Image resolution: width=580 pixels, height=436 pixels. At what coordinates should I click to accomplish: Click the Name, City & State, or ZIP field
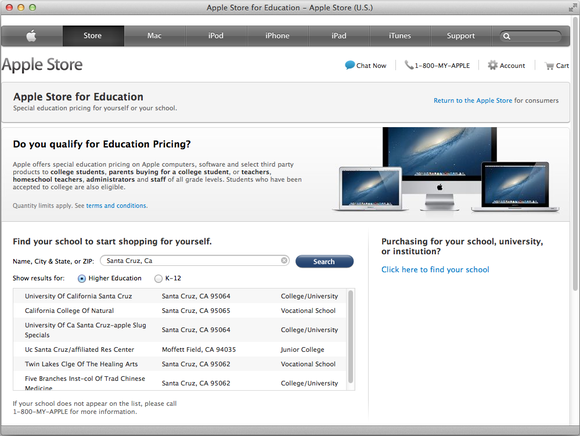pos(195,261)
